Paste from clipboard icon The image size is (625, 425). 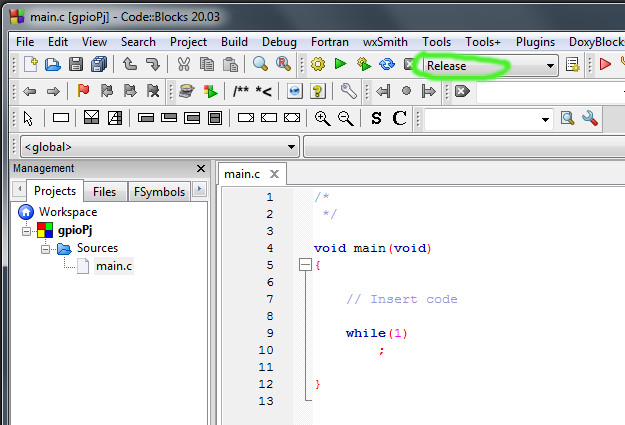click(x=230, y=64)
